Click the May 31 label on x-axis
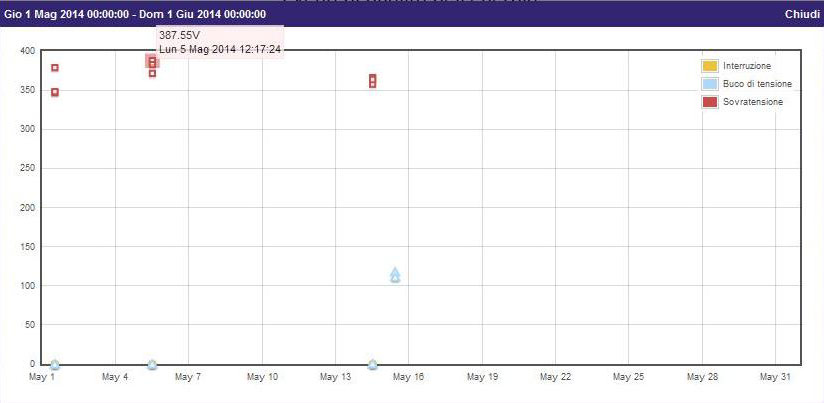The image size is (824, 403). [775, 377]
